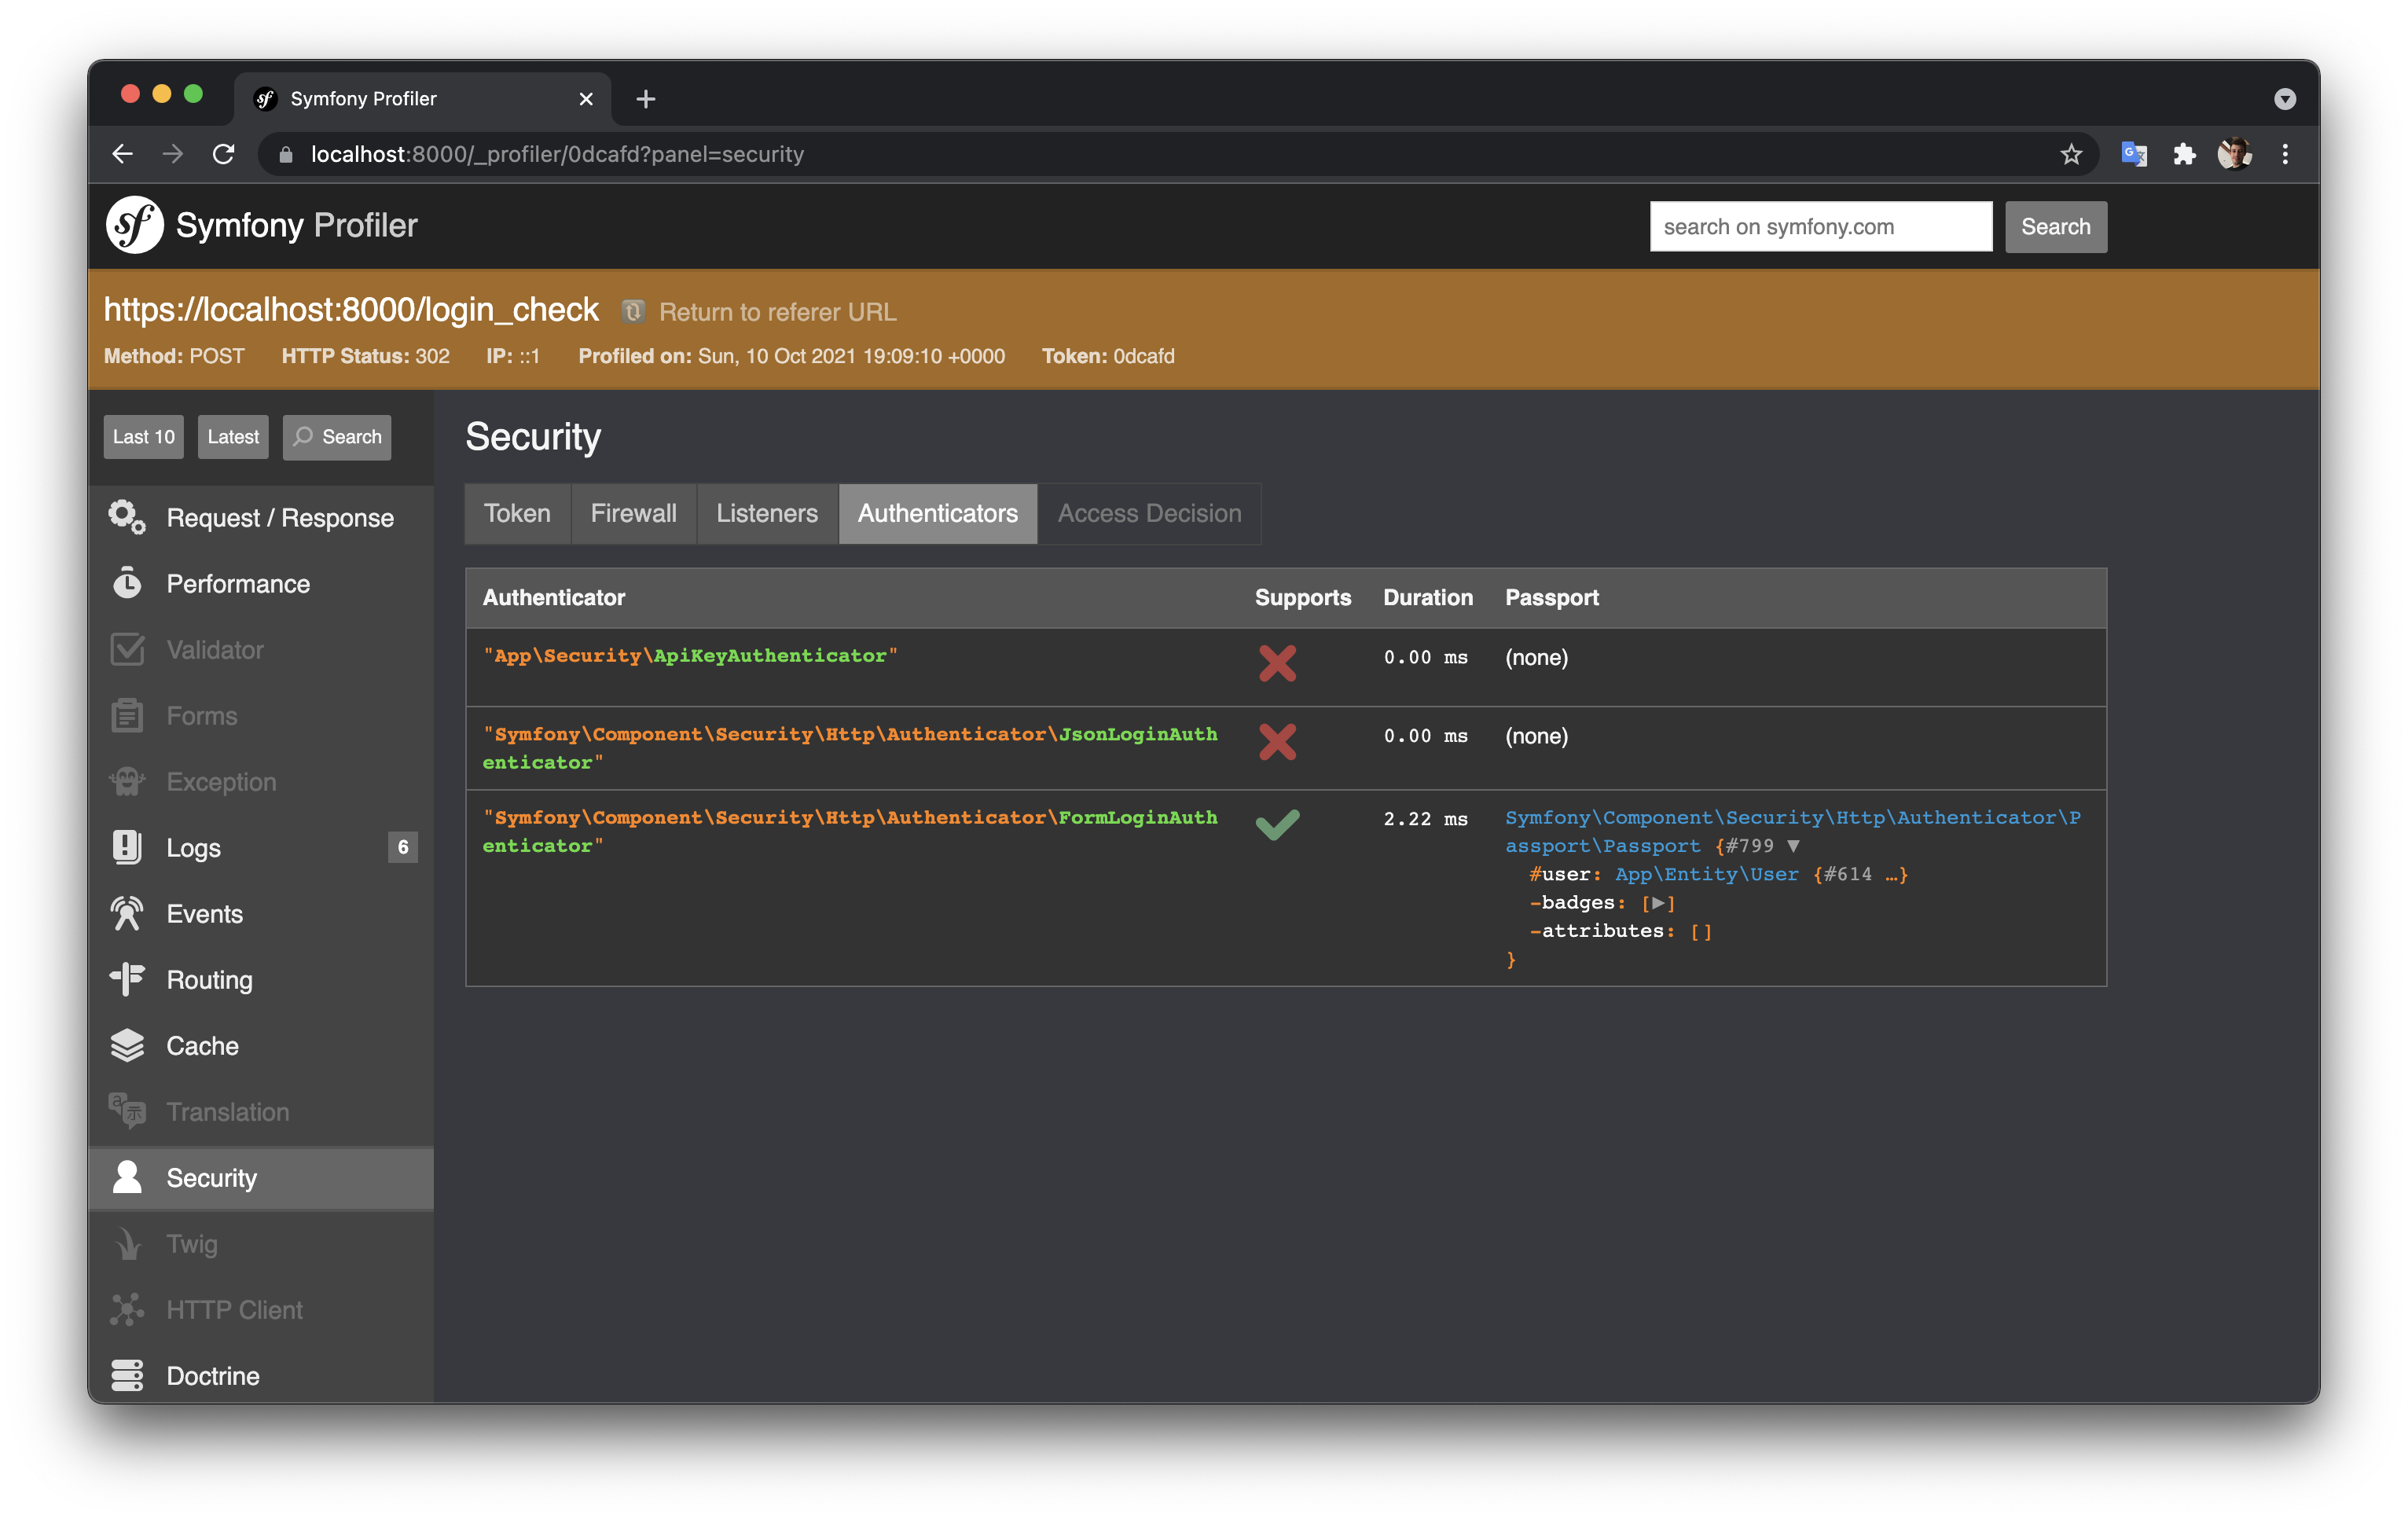Click the FormLoginAuthenticator class name
Viewport: 2408px width, 1520px height.
[850, 831]
